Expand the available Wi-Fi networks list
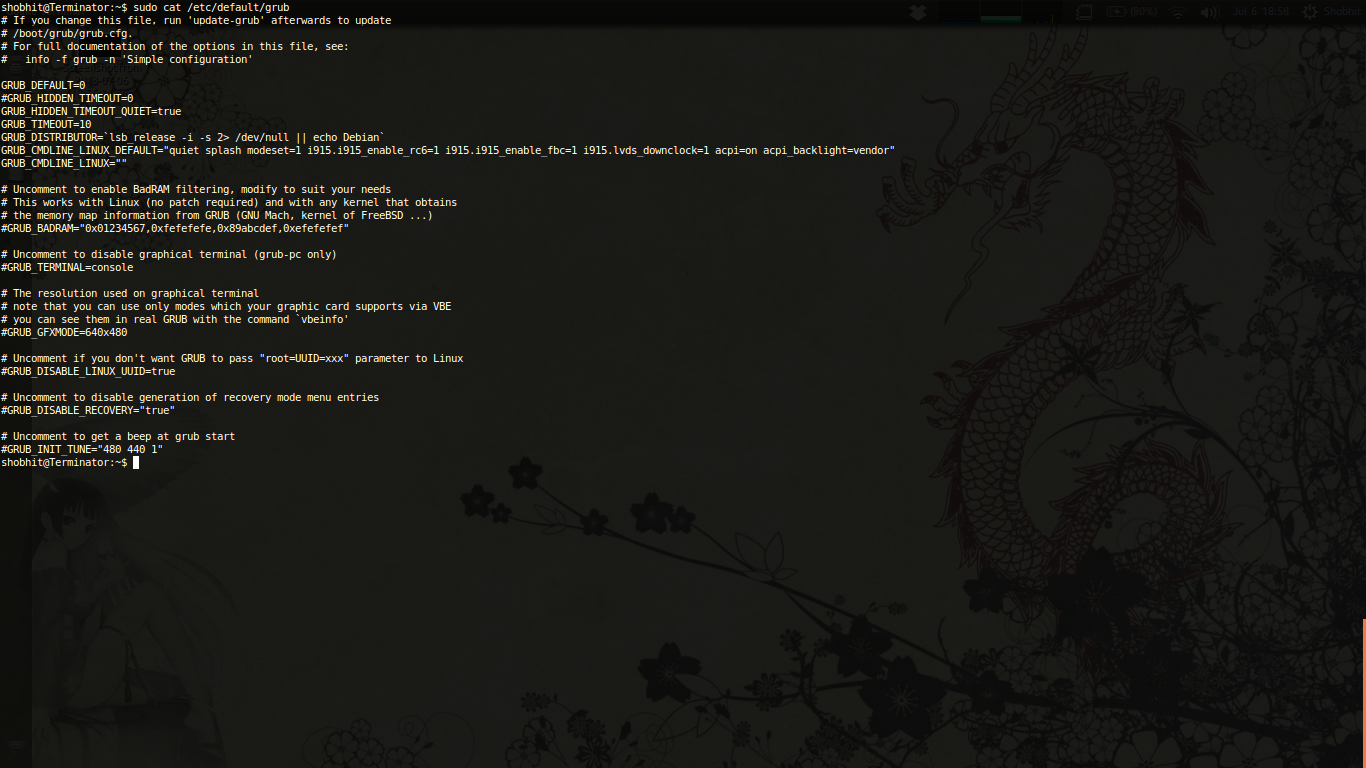 (1178, 11)
